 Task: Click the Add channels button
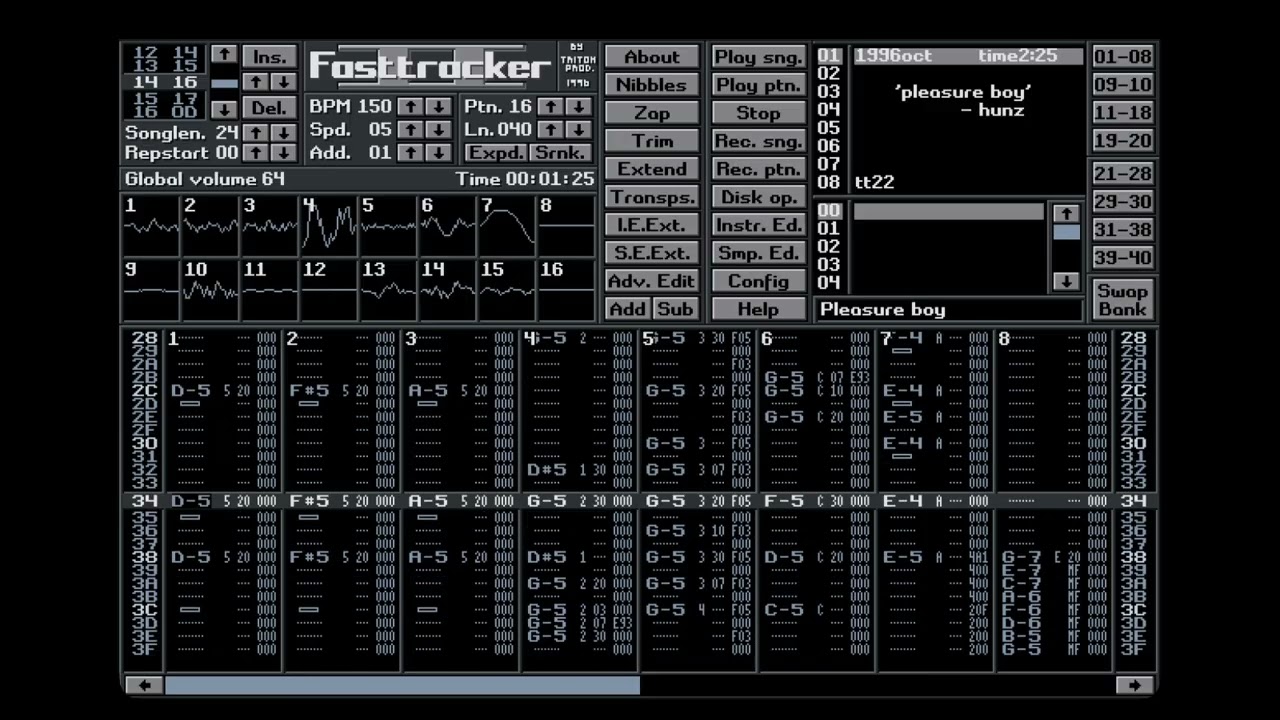coord(628,309)
